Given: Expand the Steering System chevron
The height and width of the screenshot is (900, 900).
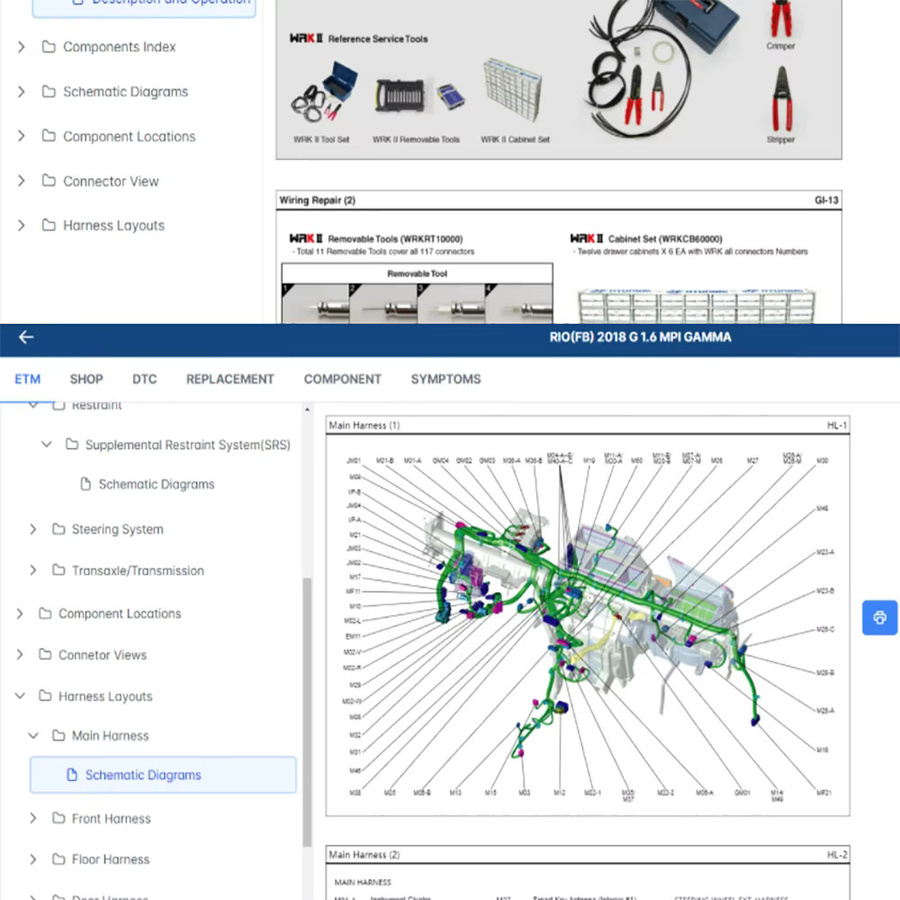Looking at the screenshot, I should coord(33,529).
